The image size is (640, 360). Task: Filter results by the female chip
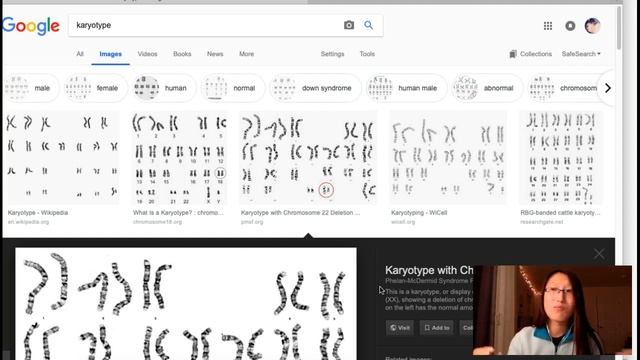click(x=96, y=88)
